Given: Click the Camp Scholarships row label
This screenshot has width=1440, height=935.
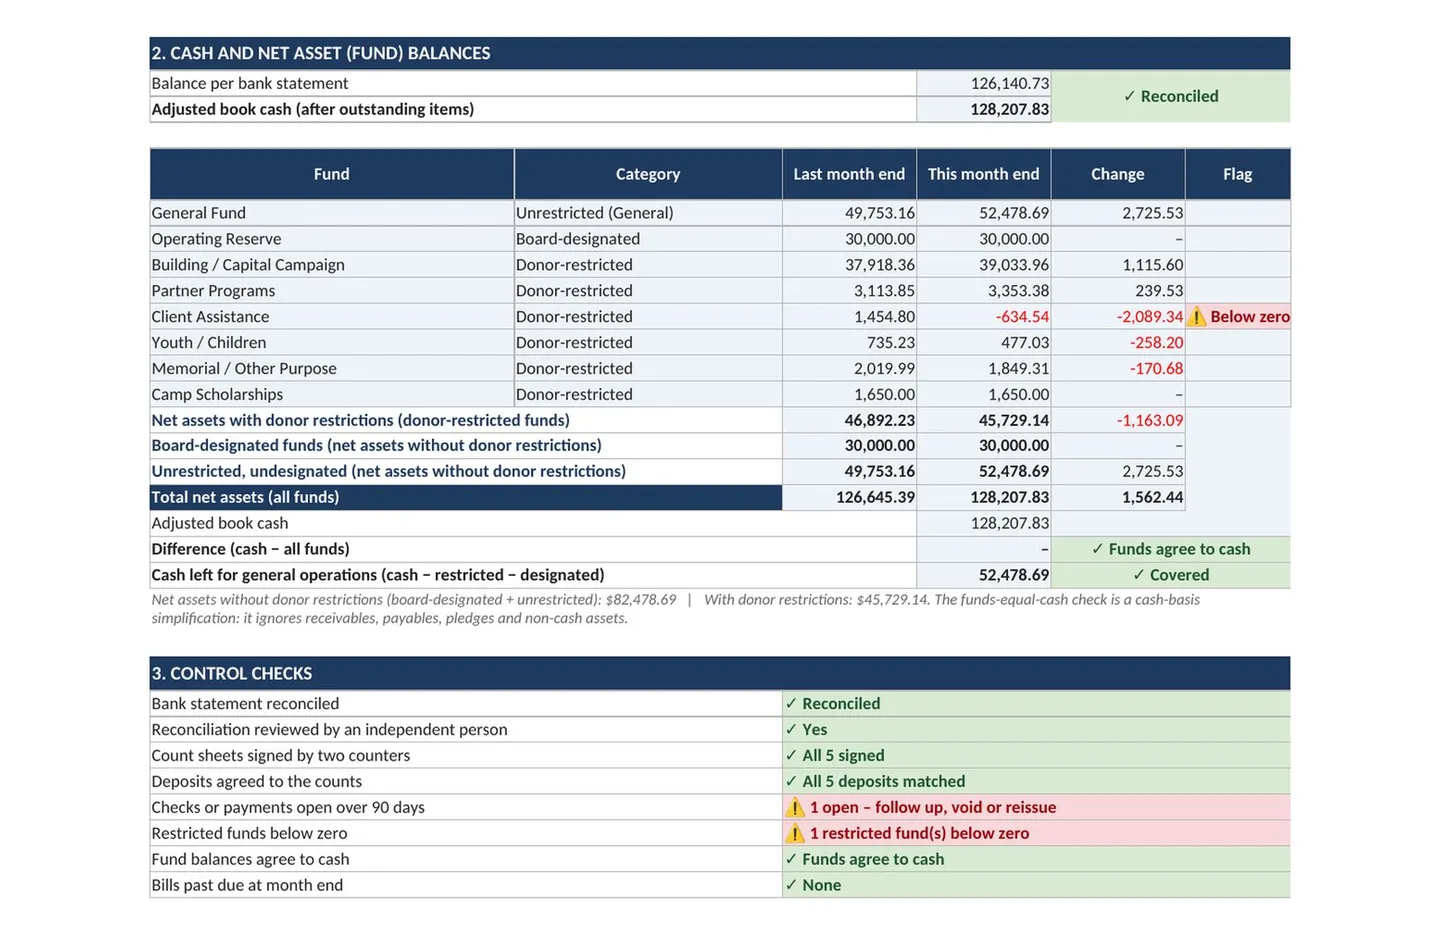Looking at the screenshot, I should (217, 395).
